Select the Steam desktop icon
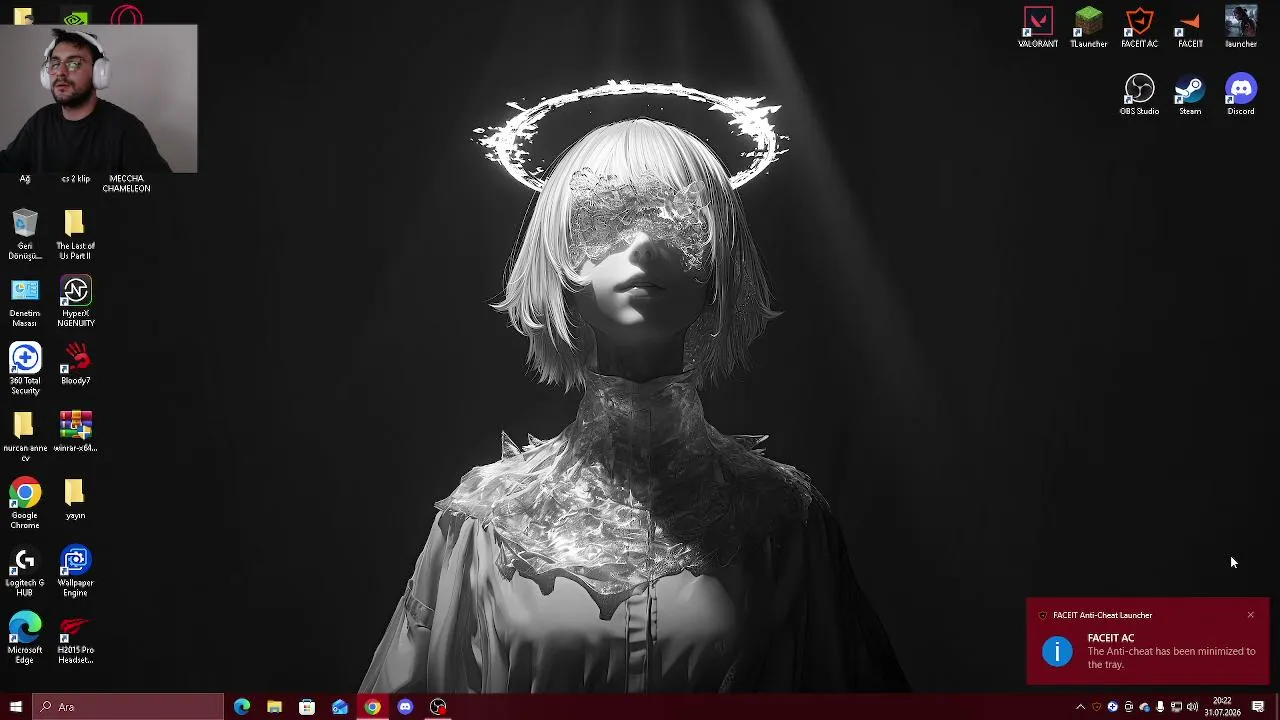1280x720 pixels. click(x=1190, y=95)
